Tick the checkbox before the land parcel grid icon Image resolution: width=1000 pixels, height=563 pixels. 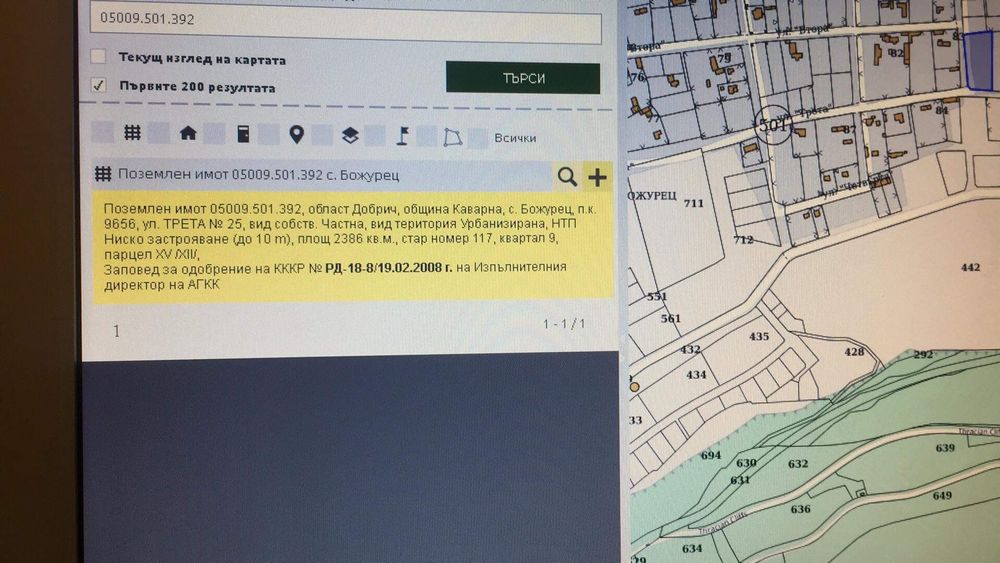click(103, 132)
